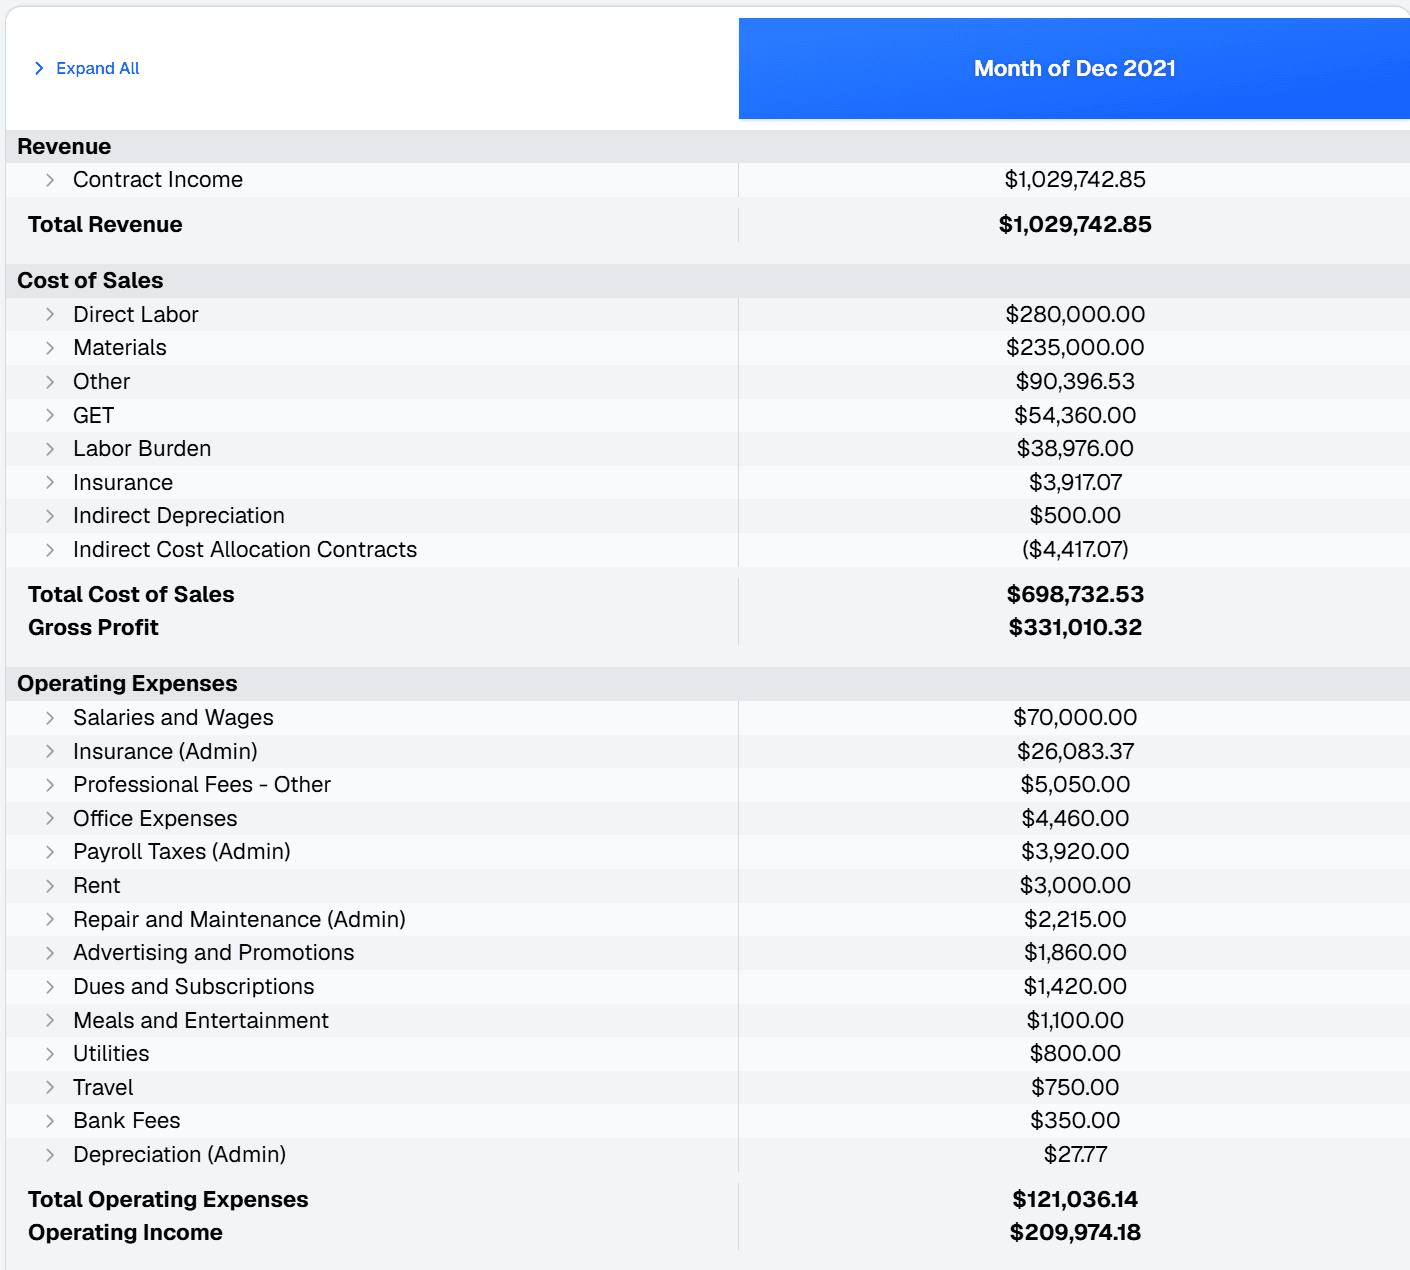This screenshot has height=1270, width=1410.
Task: Select the Meals and Entertainment label
Action: pyautogui.click(x=201, y=1020)
